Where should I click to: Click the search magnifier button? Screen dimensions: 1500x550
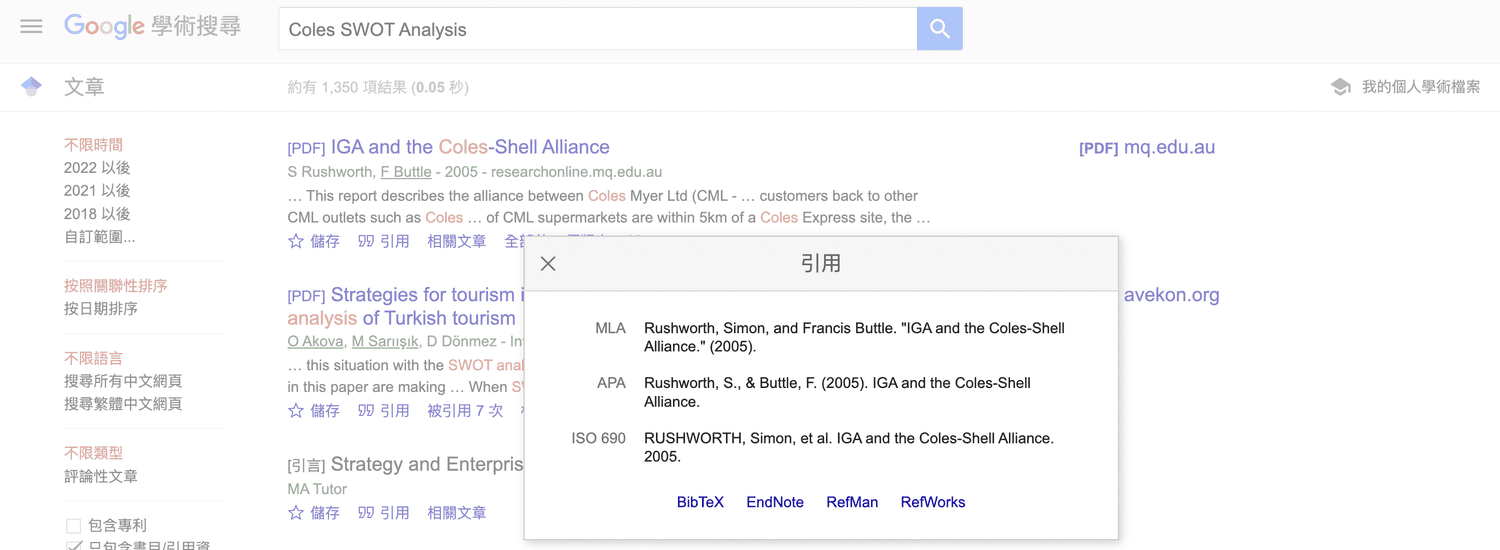(939, 29)
